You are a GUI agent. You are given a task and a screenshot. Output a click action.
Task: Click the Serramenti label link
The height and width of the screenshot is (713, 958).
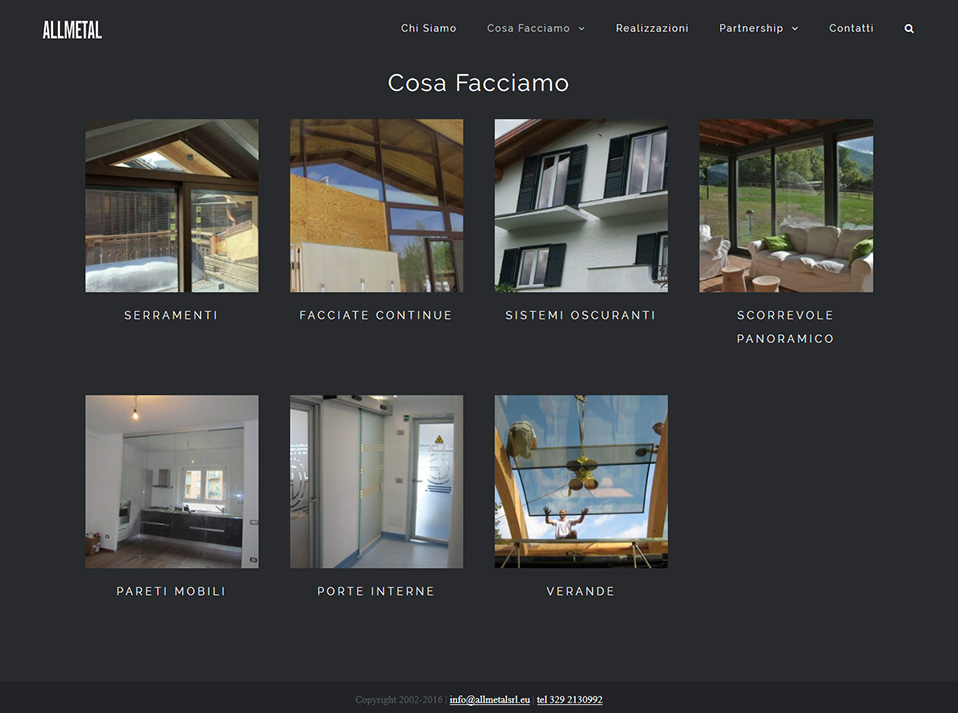pos(171,314)
